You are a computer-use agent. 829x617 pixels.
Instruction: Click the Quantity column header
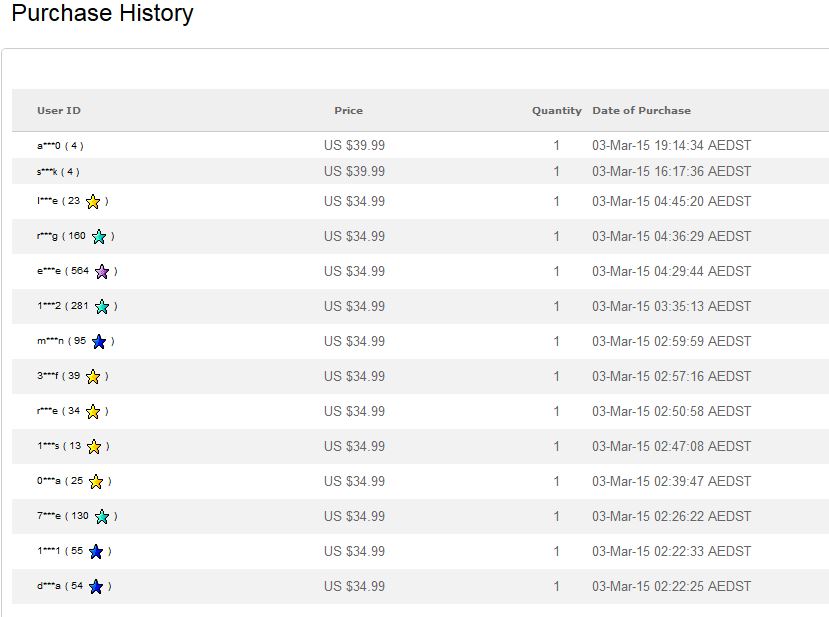click(x=557, y=110)
